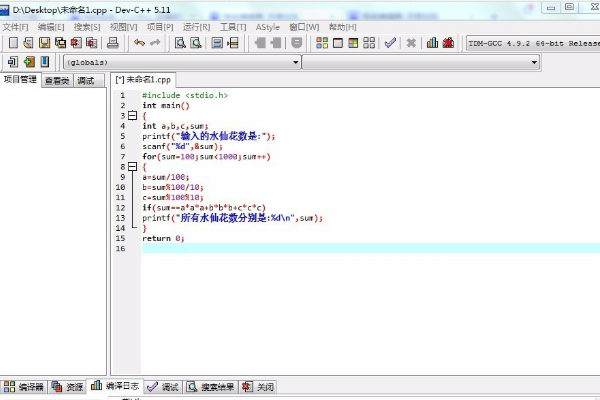The image size is (600, 400).
Task: Click the scanf("%d",&sum); line
Action: tap(182, 146)
